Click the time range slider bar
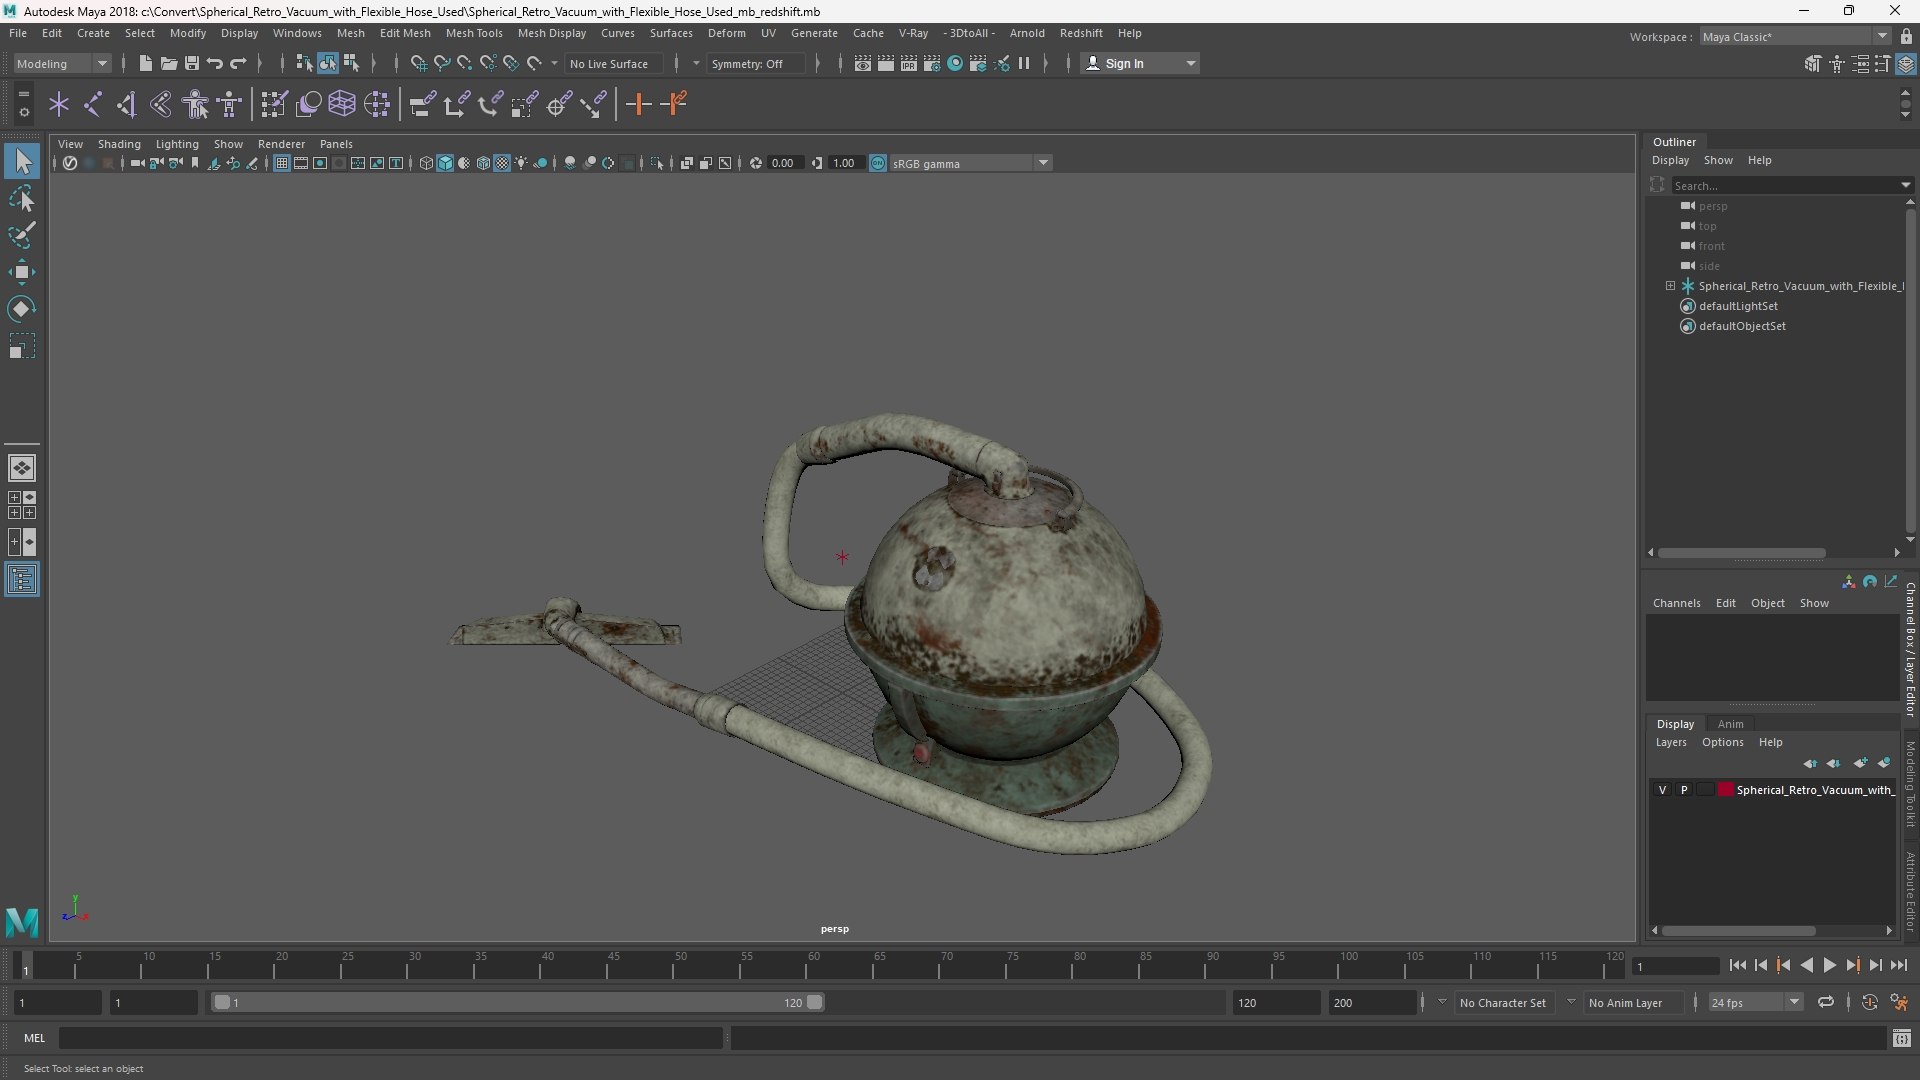The image size is (1920, 1080). 516,1002
